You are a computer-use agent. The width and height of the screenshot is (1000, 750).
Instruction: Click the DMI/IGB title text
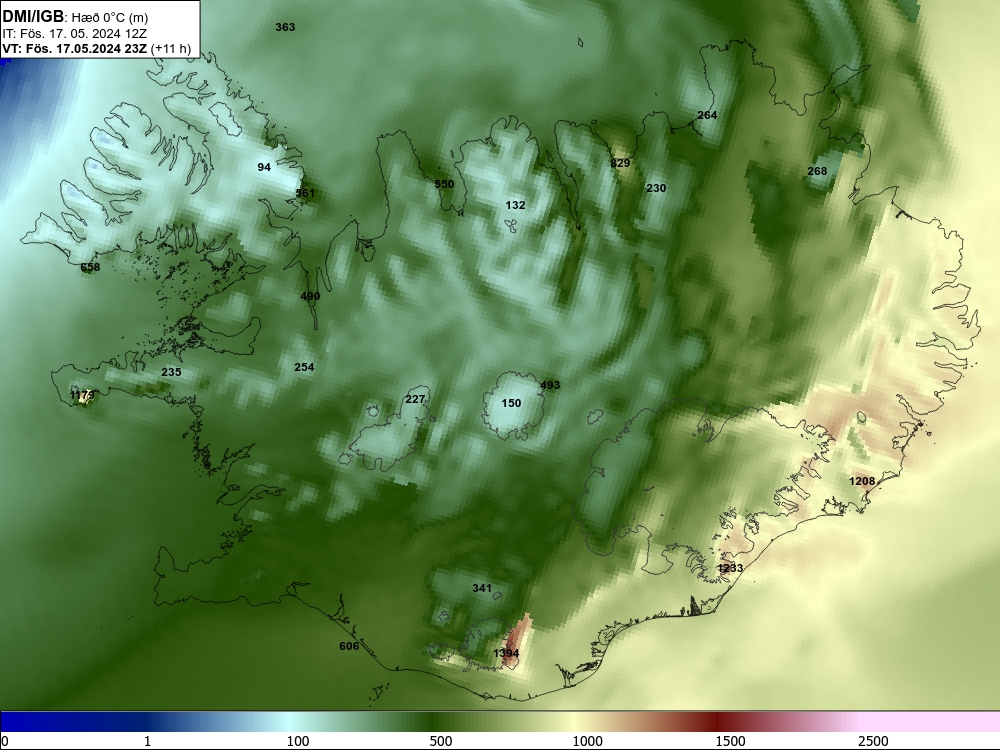pos(33,17)
